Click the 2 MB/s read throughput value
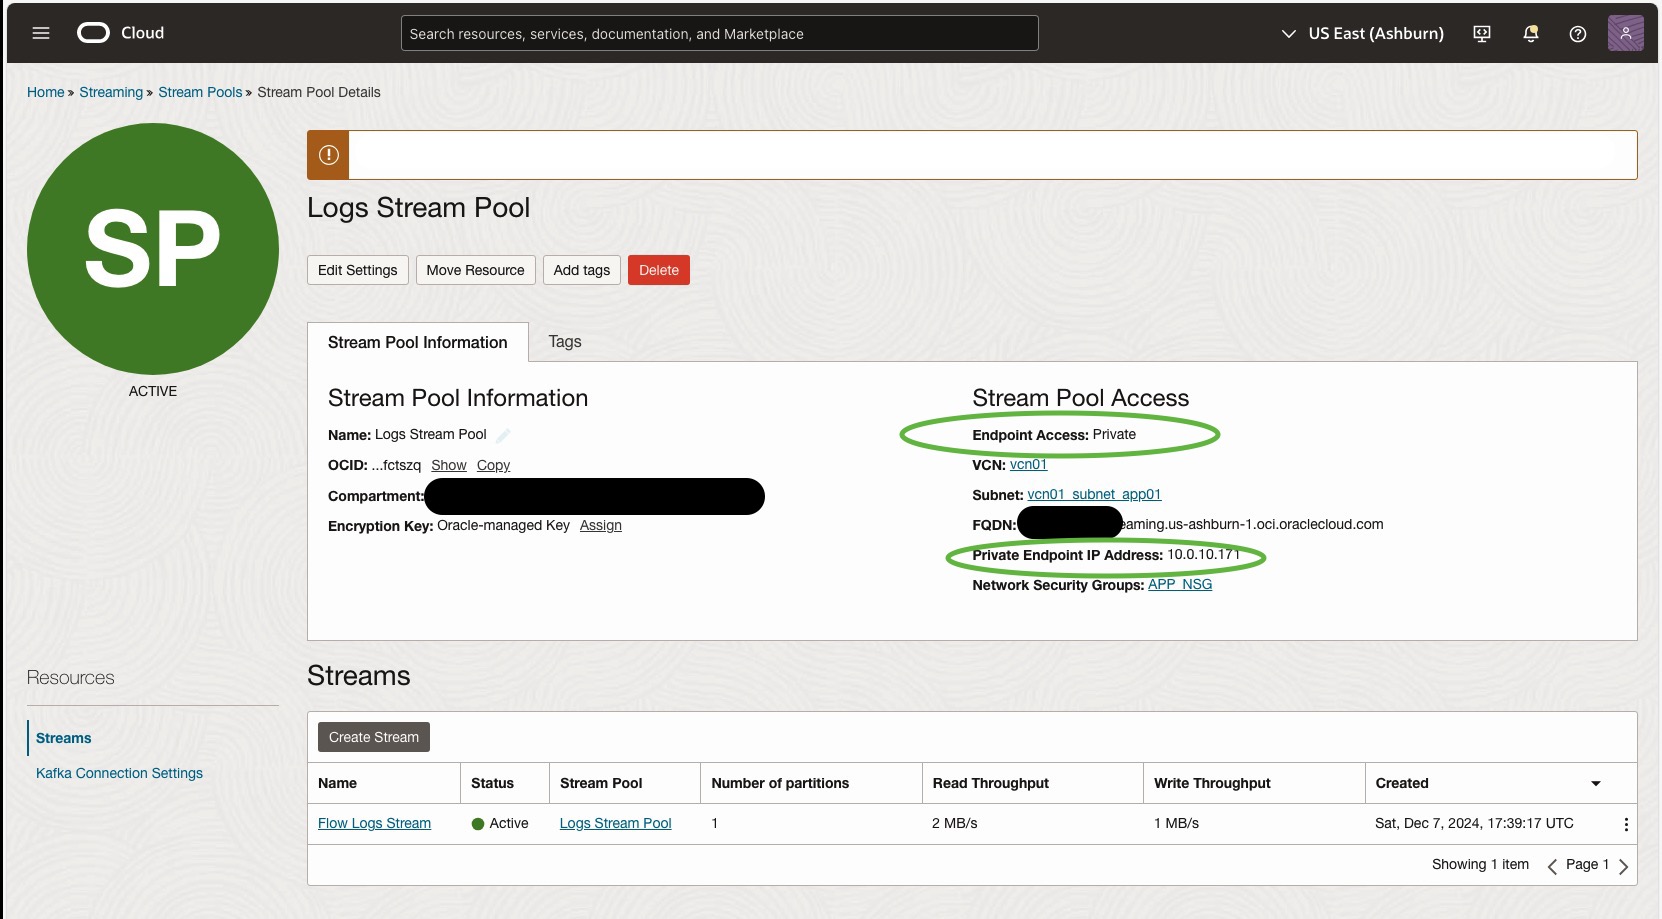This screenshot has width=1662, height=919. (955, 823)
